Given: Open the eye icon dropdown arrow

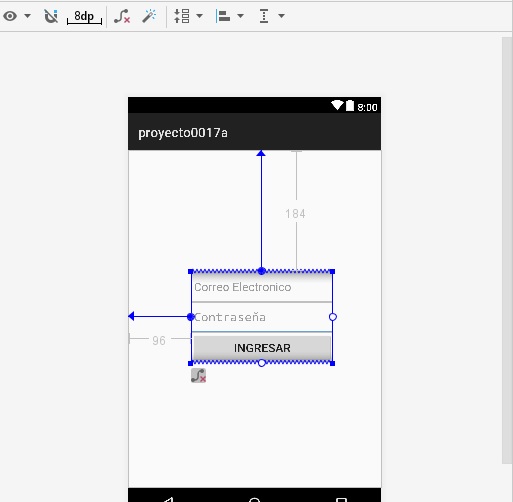Looking at the screenshot, I should pos(28,16).
